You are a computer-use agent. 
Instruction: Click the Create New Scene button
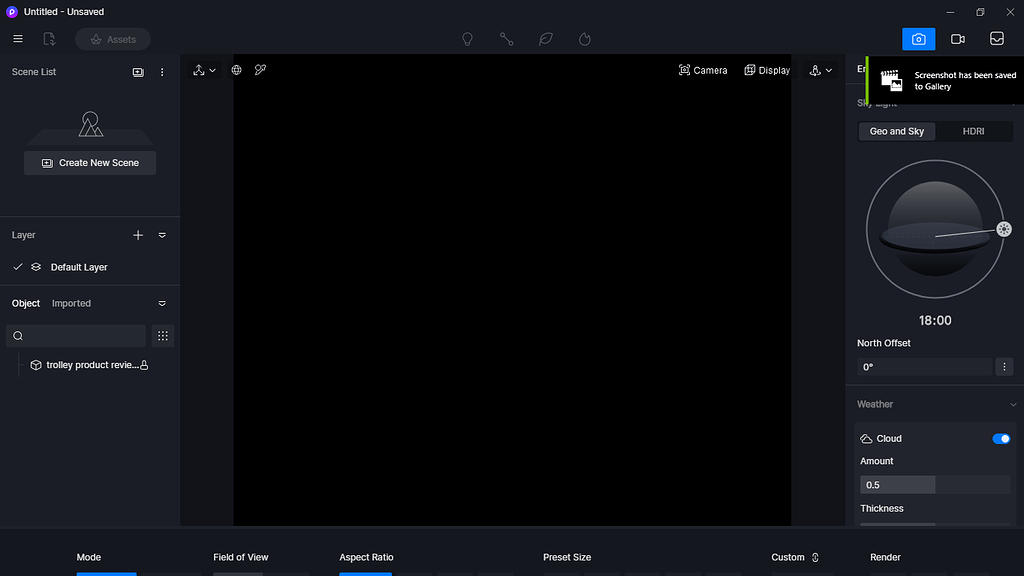pos(90,162)
